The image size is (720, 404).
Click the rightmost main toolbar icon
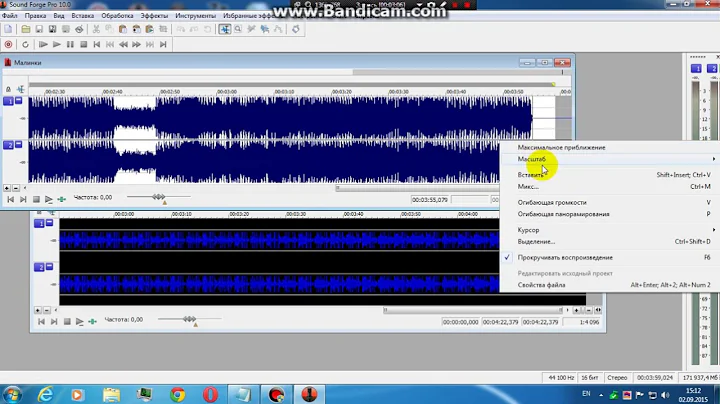[x=296, y=29]
